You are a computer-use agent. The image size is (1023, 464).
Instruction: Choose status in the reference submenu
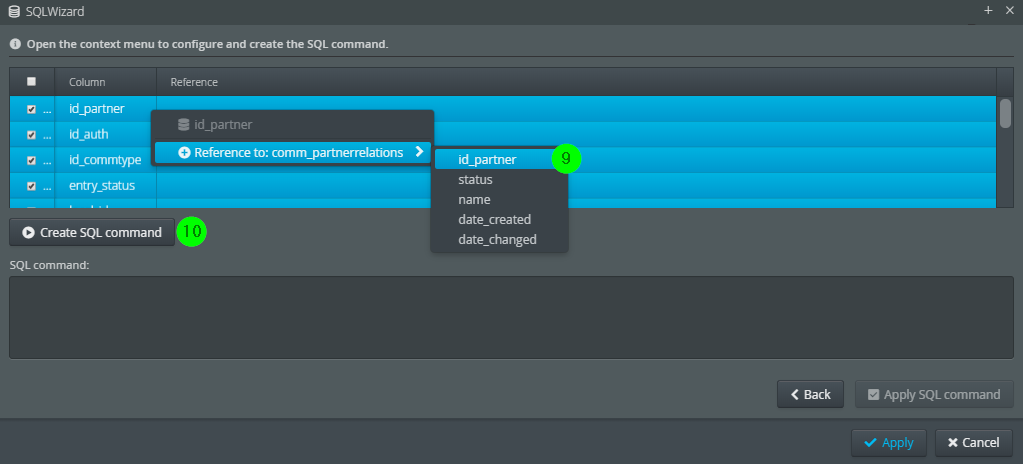pyautogui.click(x=475, y=179)
